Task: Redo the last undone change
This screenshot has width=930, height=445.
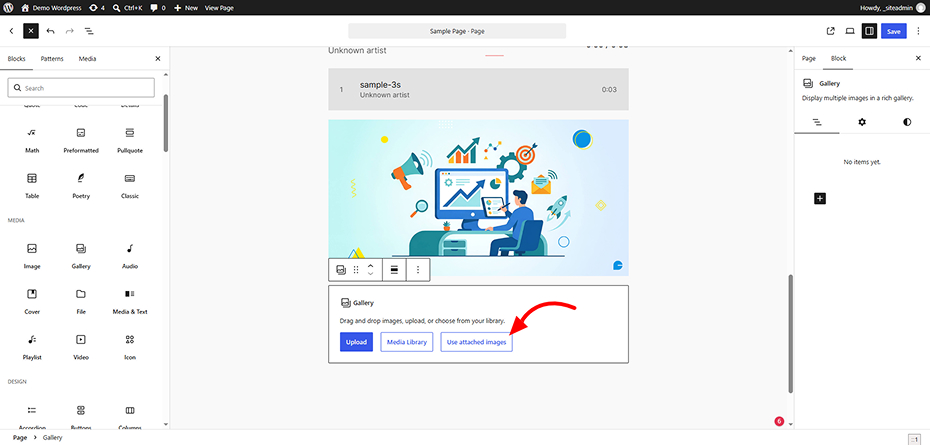Action: (69, 31)
